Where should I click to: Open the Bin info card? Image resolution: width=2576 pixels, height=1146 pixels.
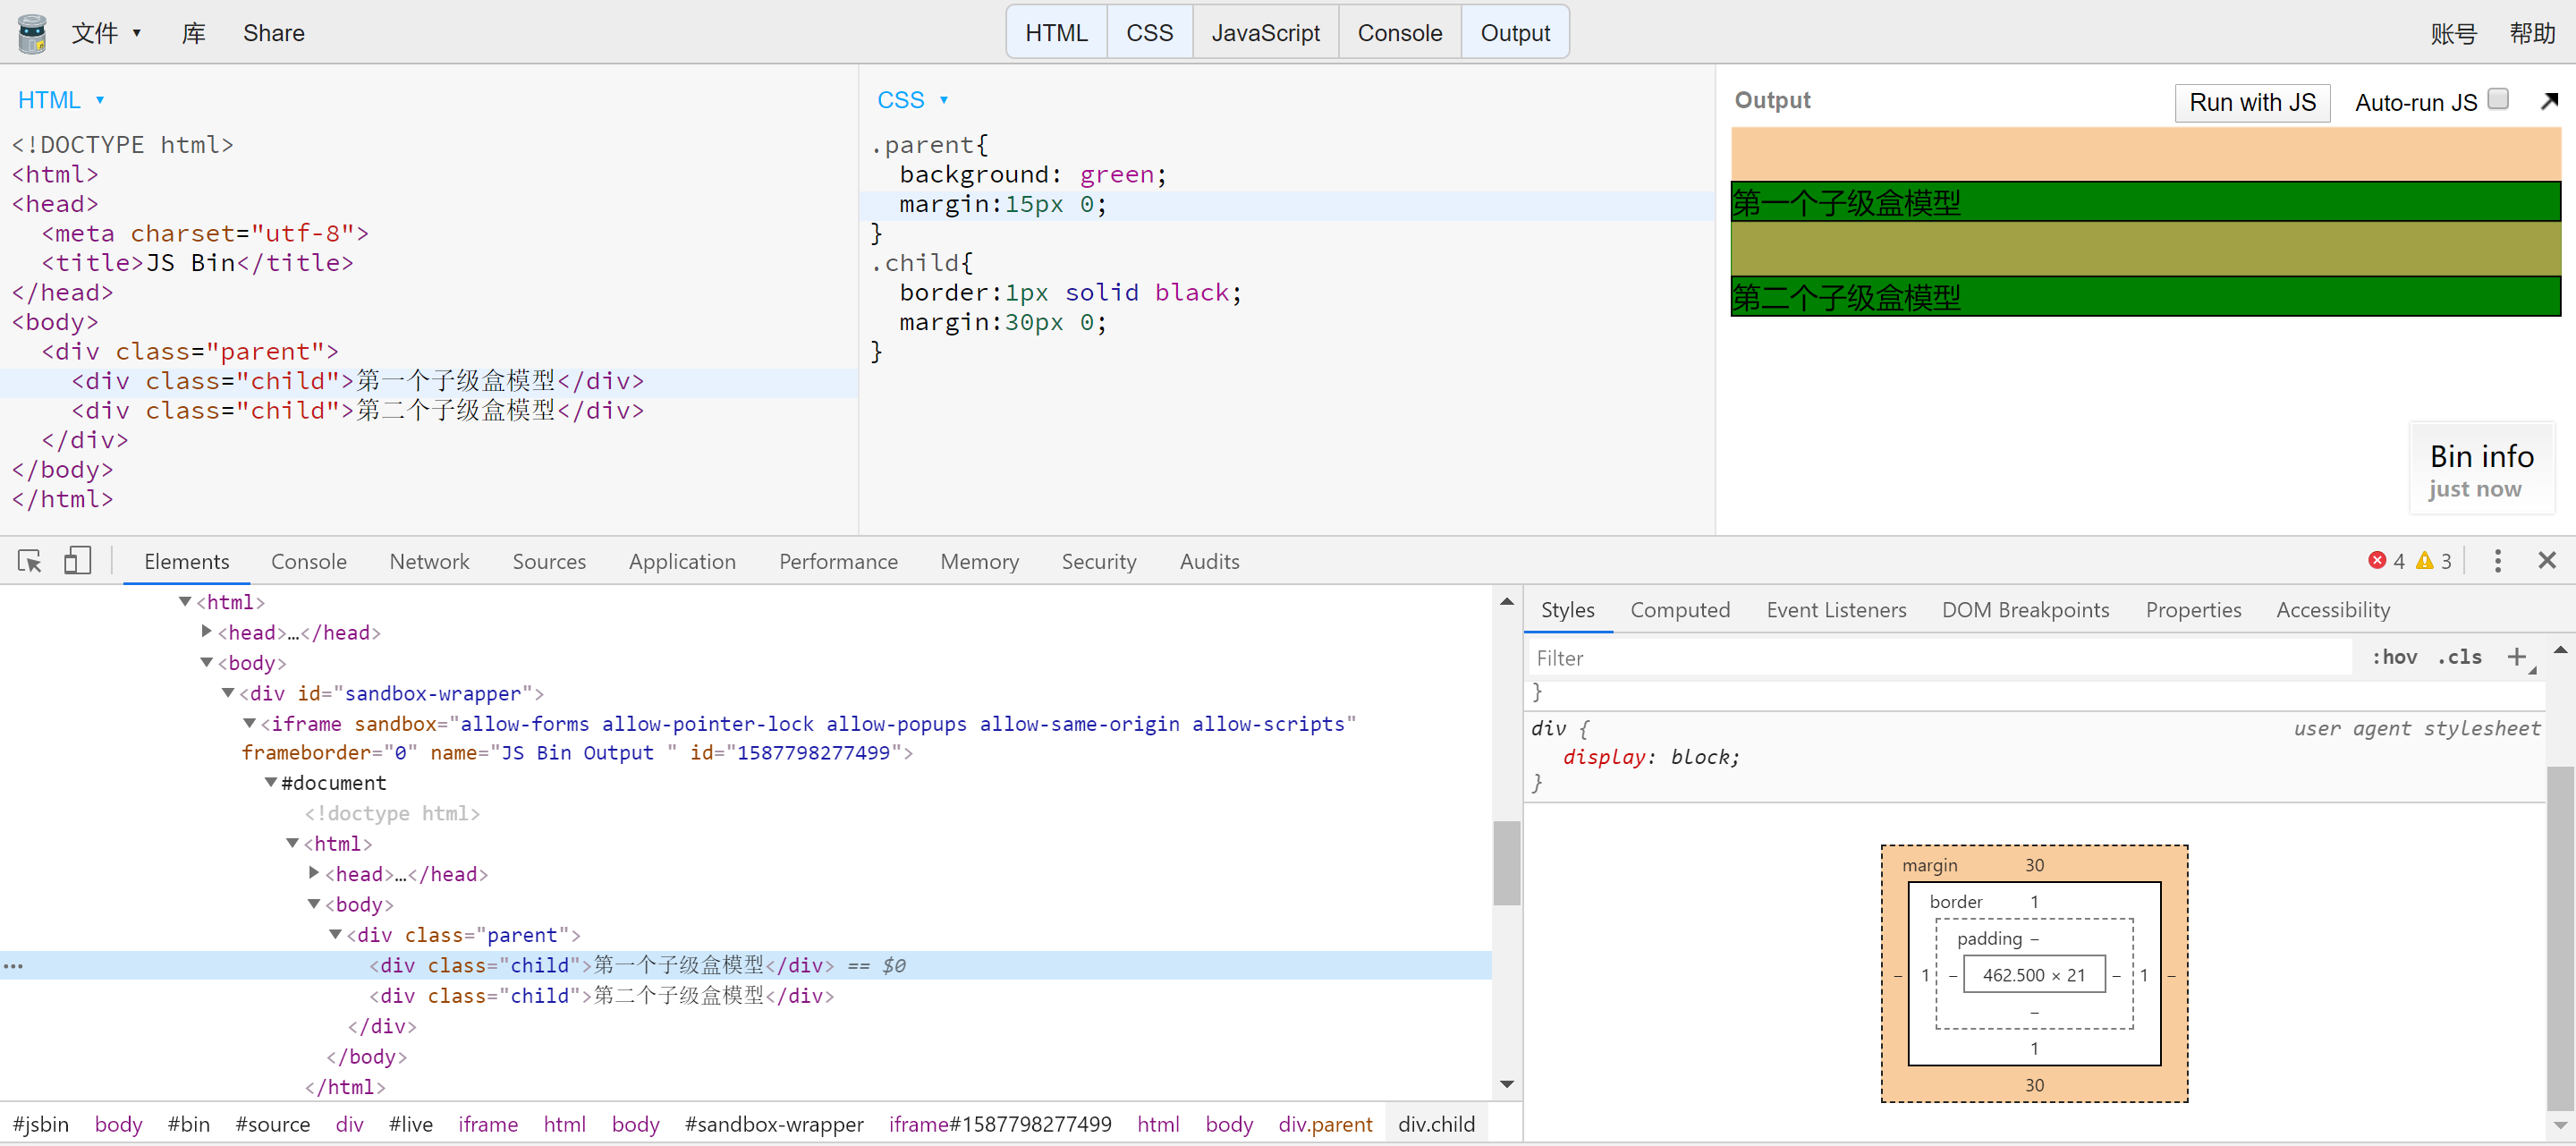point(2481,469)
